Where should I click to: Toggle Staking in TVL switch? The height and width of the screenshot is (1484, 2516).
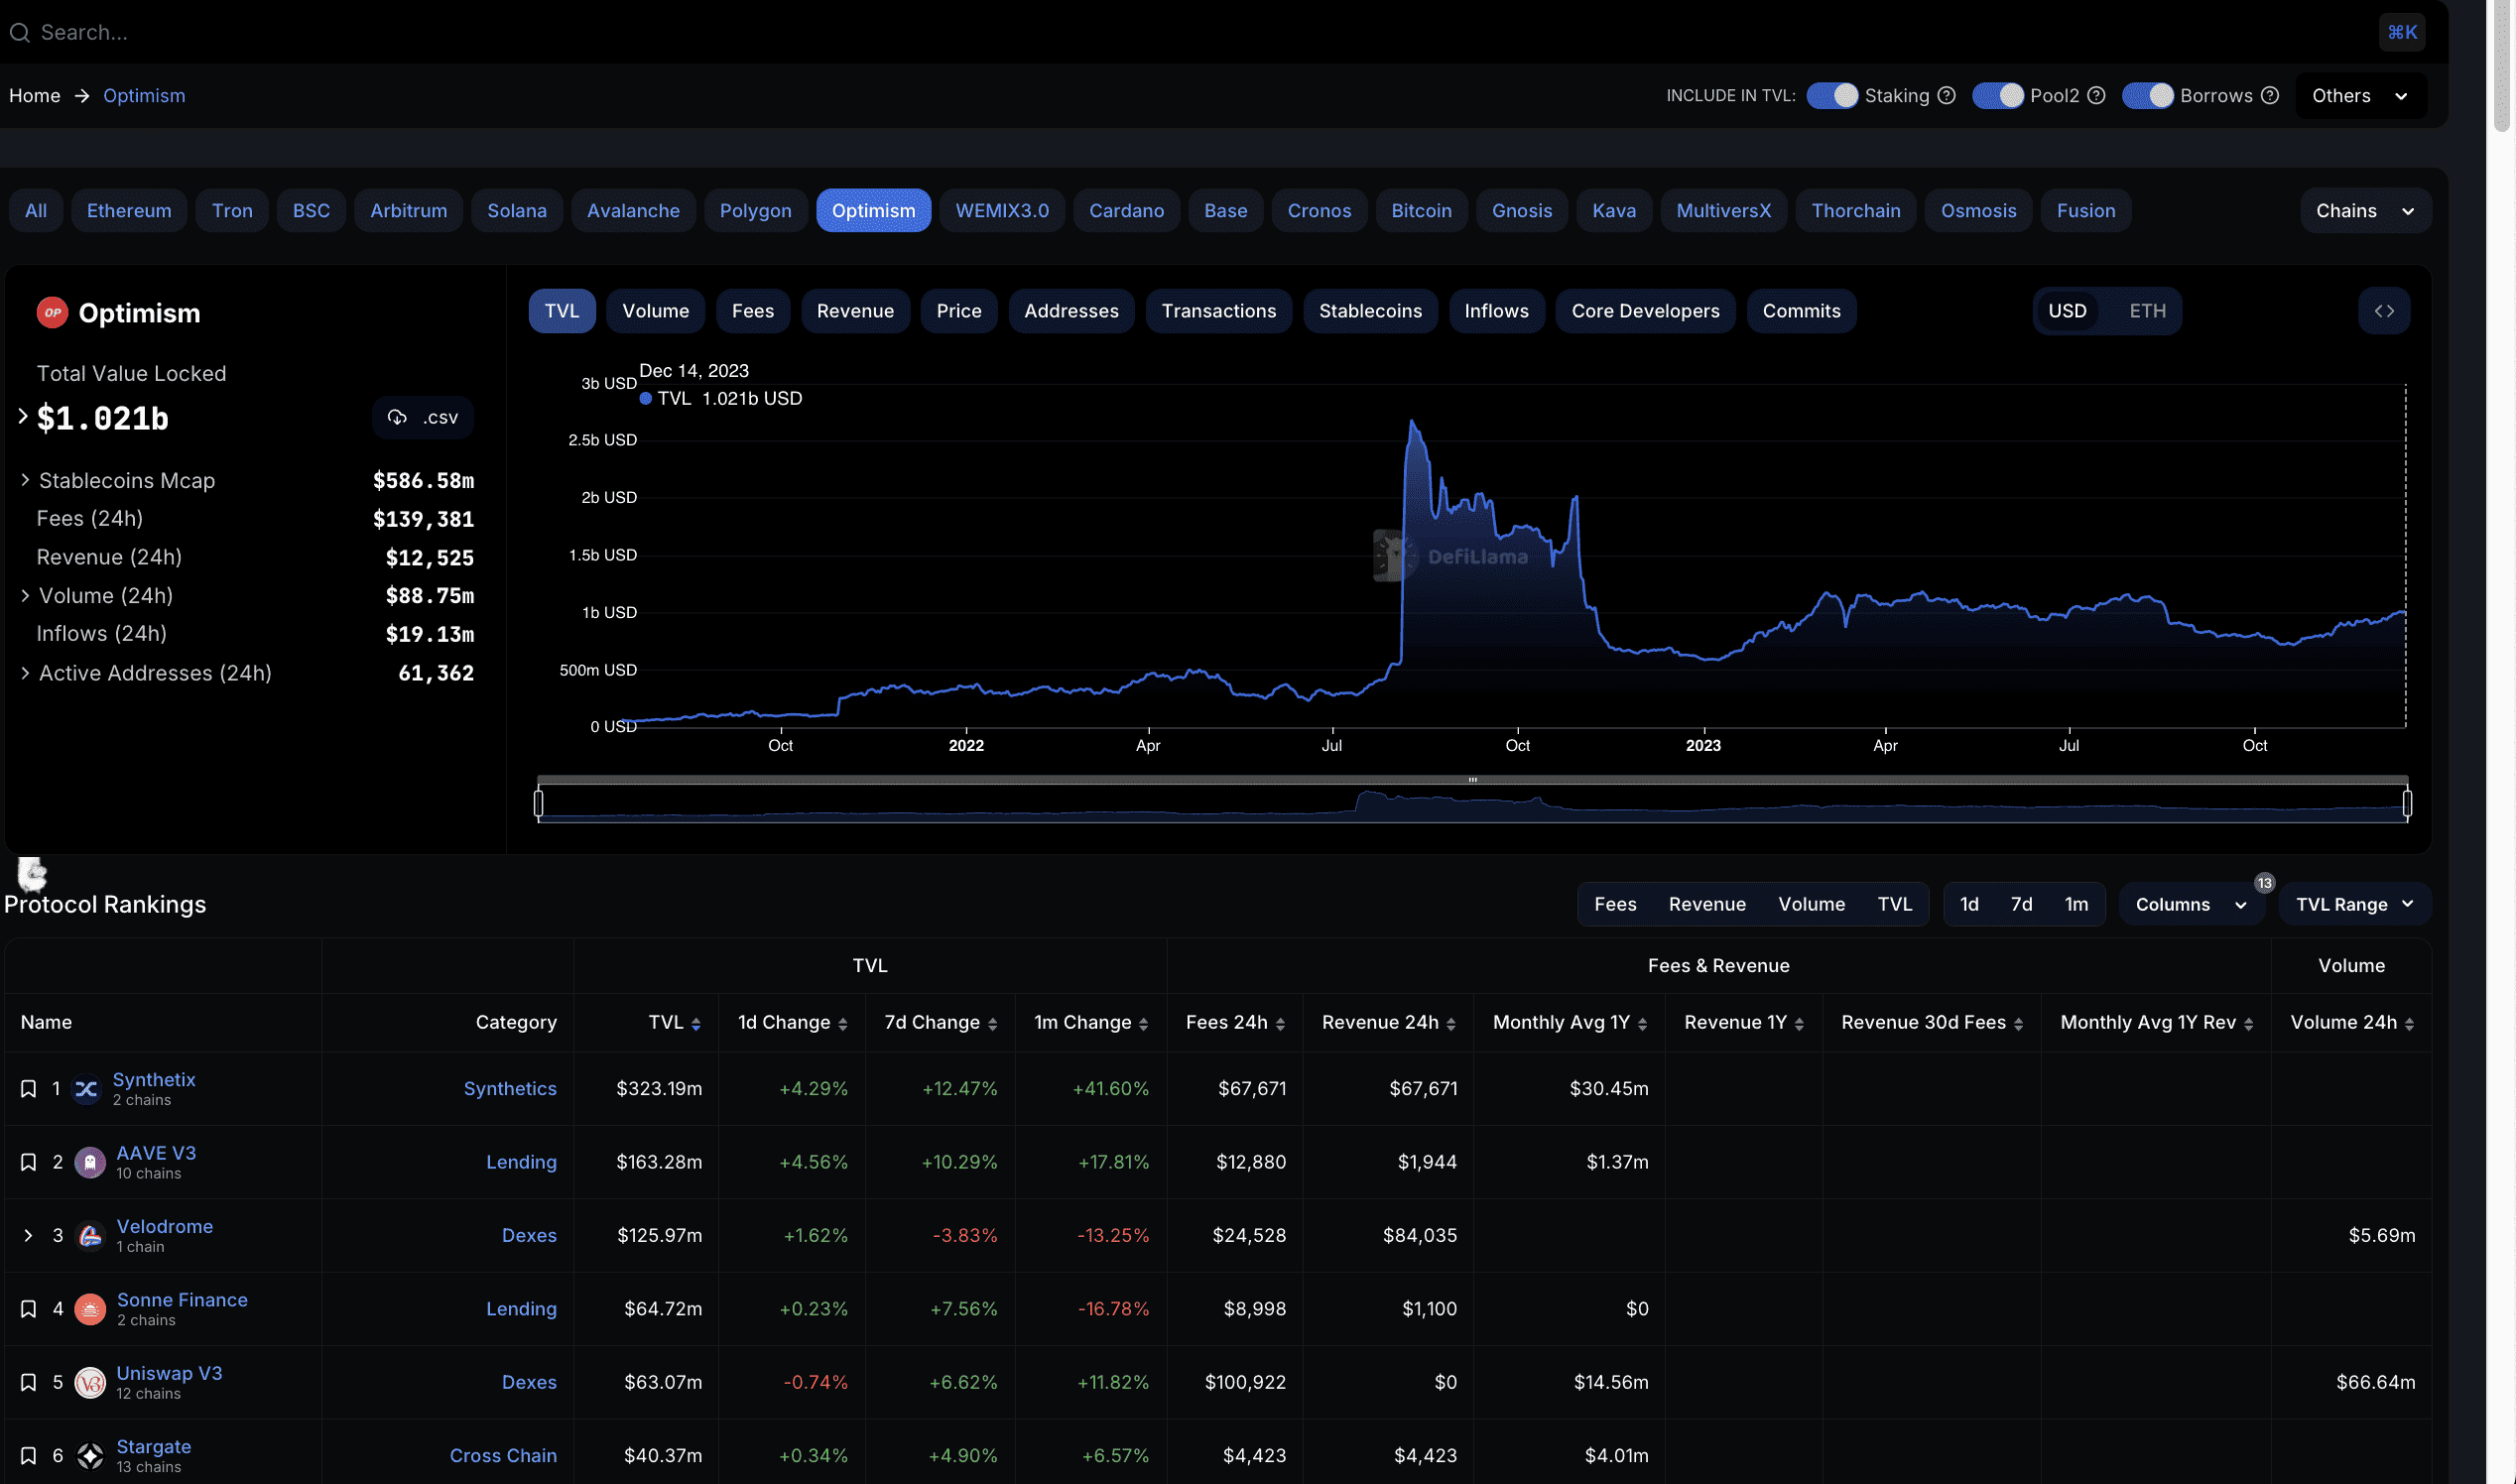point(1832,96)
